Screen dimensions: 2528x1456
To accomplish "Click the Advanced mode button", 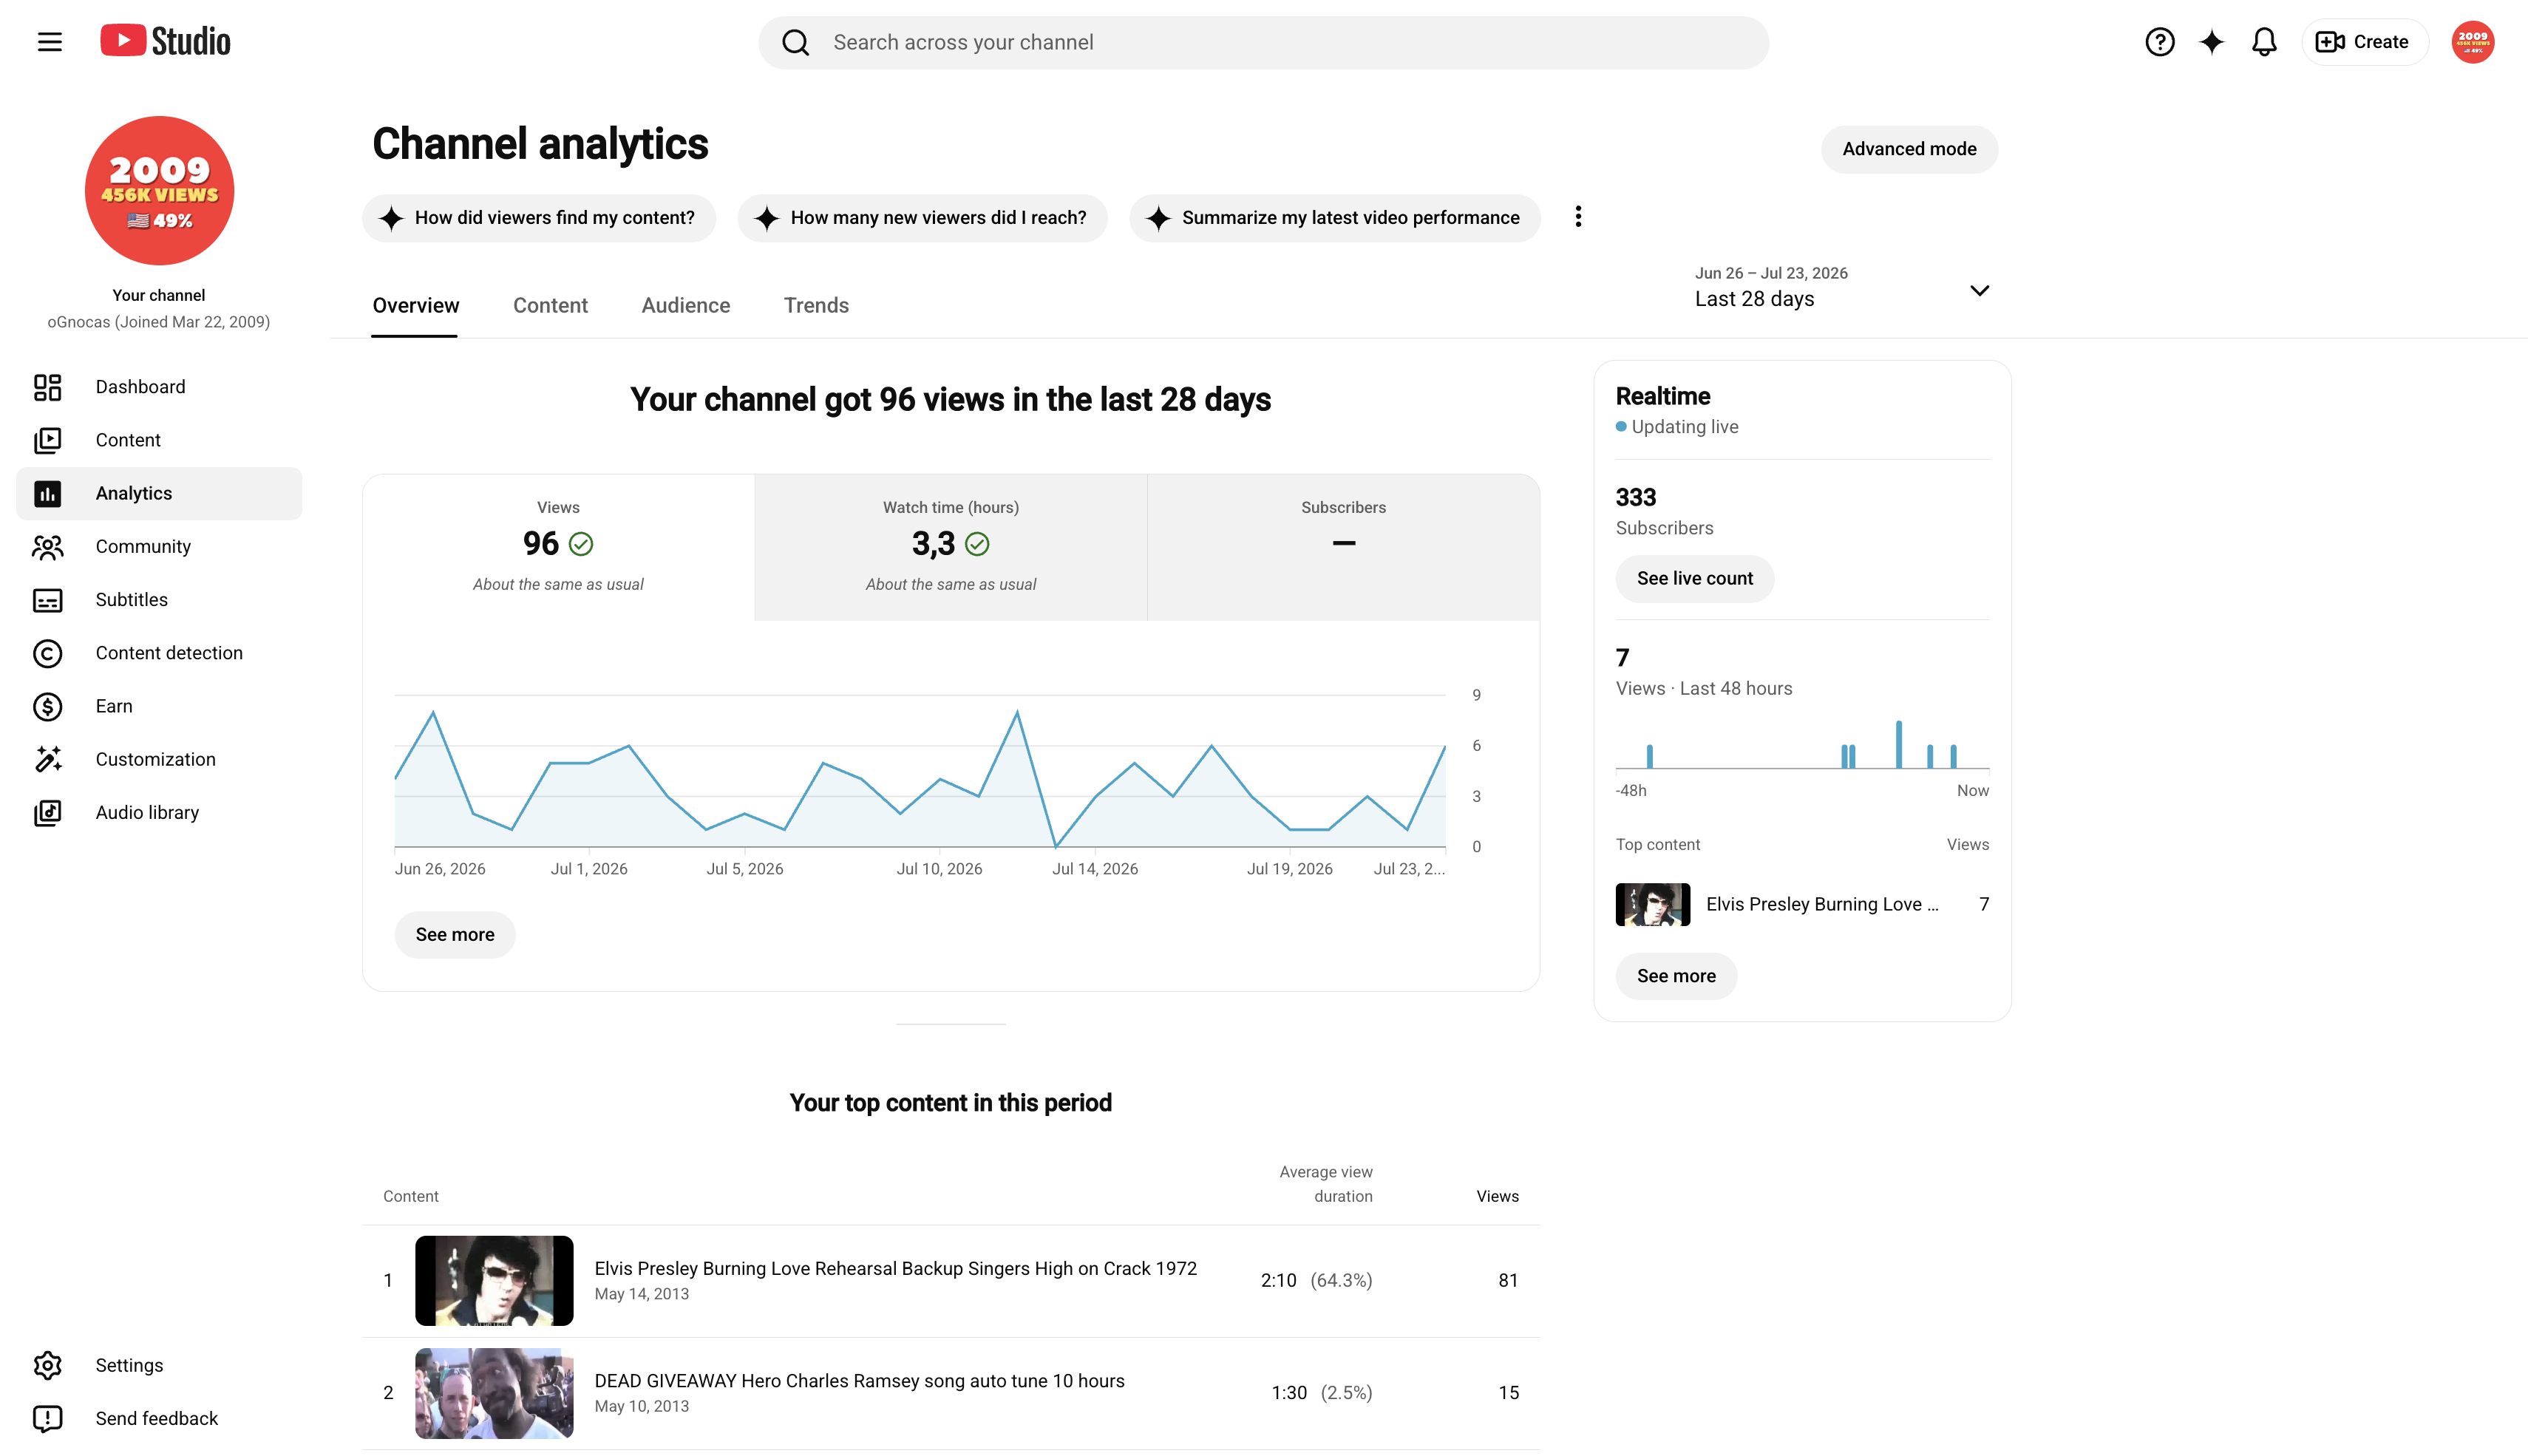I will pos(1909,149).
